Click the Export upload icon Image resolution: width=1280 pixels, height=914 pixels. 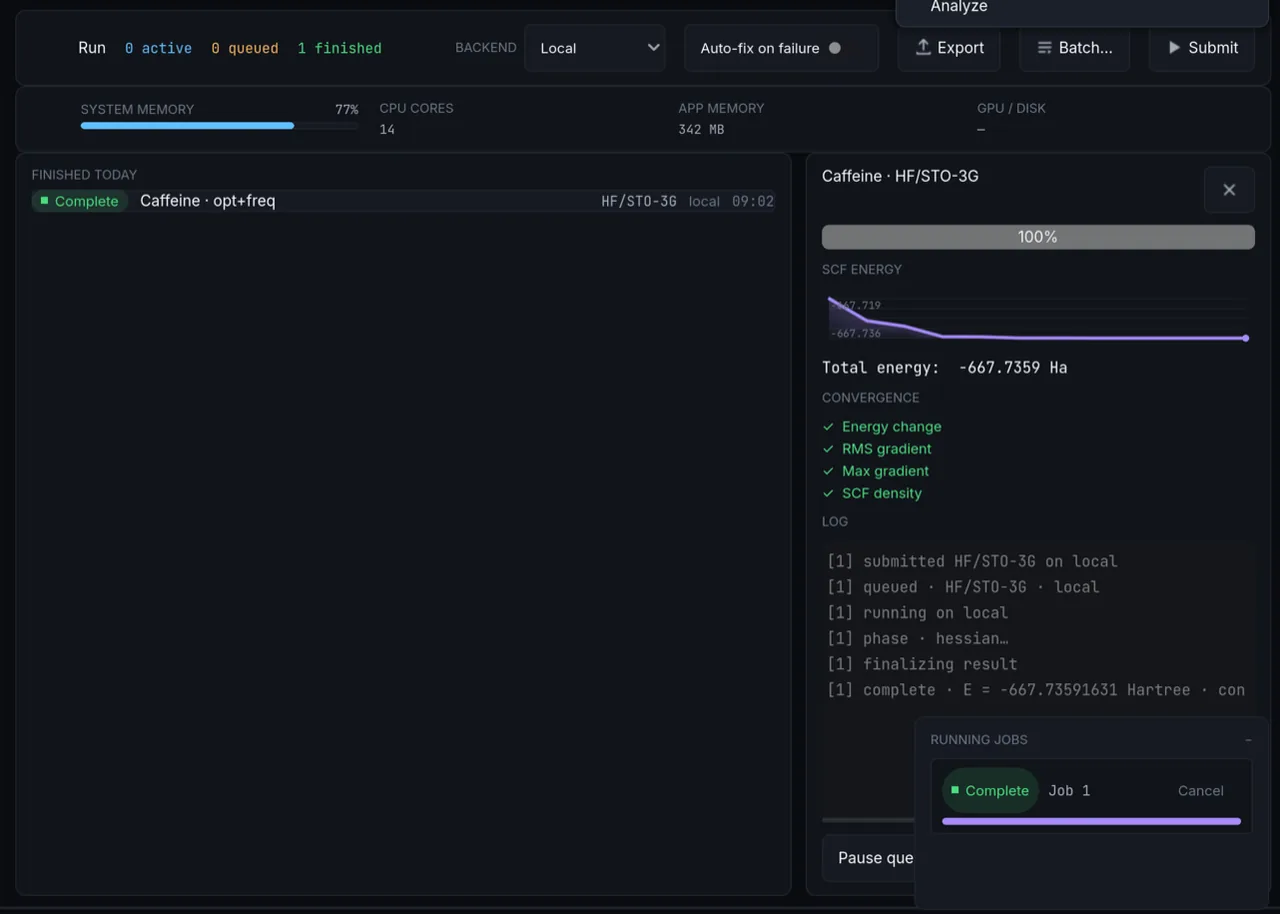click(923, 47)
